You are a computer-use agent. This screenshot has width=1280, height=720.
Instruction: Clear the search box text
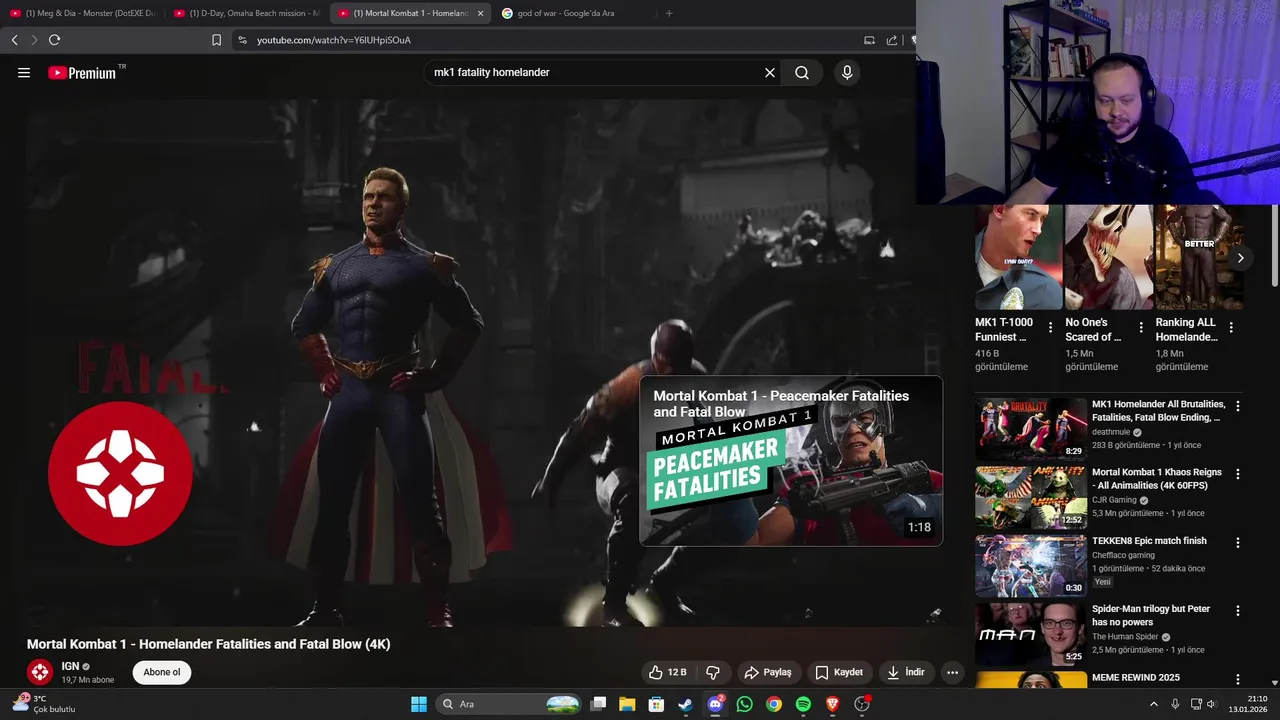[770, 72]
